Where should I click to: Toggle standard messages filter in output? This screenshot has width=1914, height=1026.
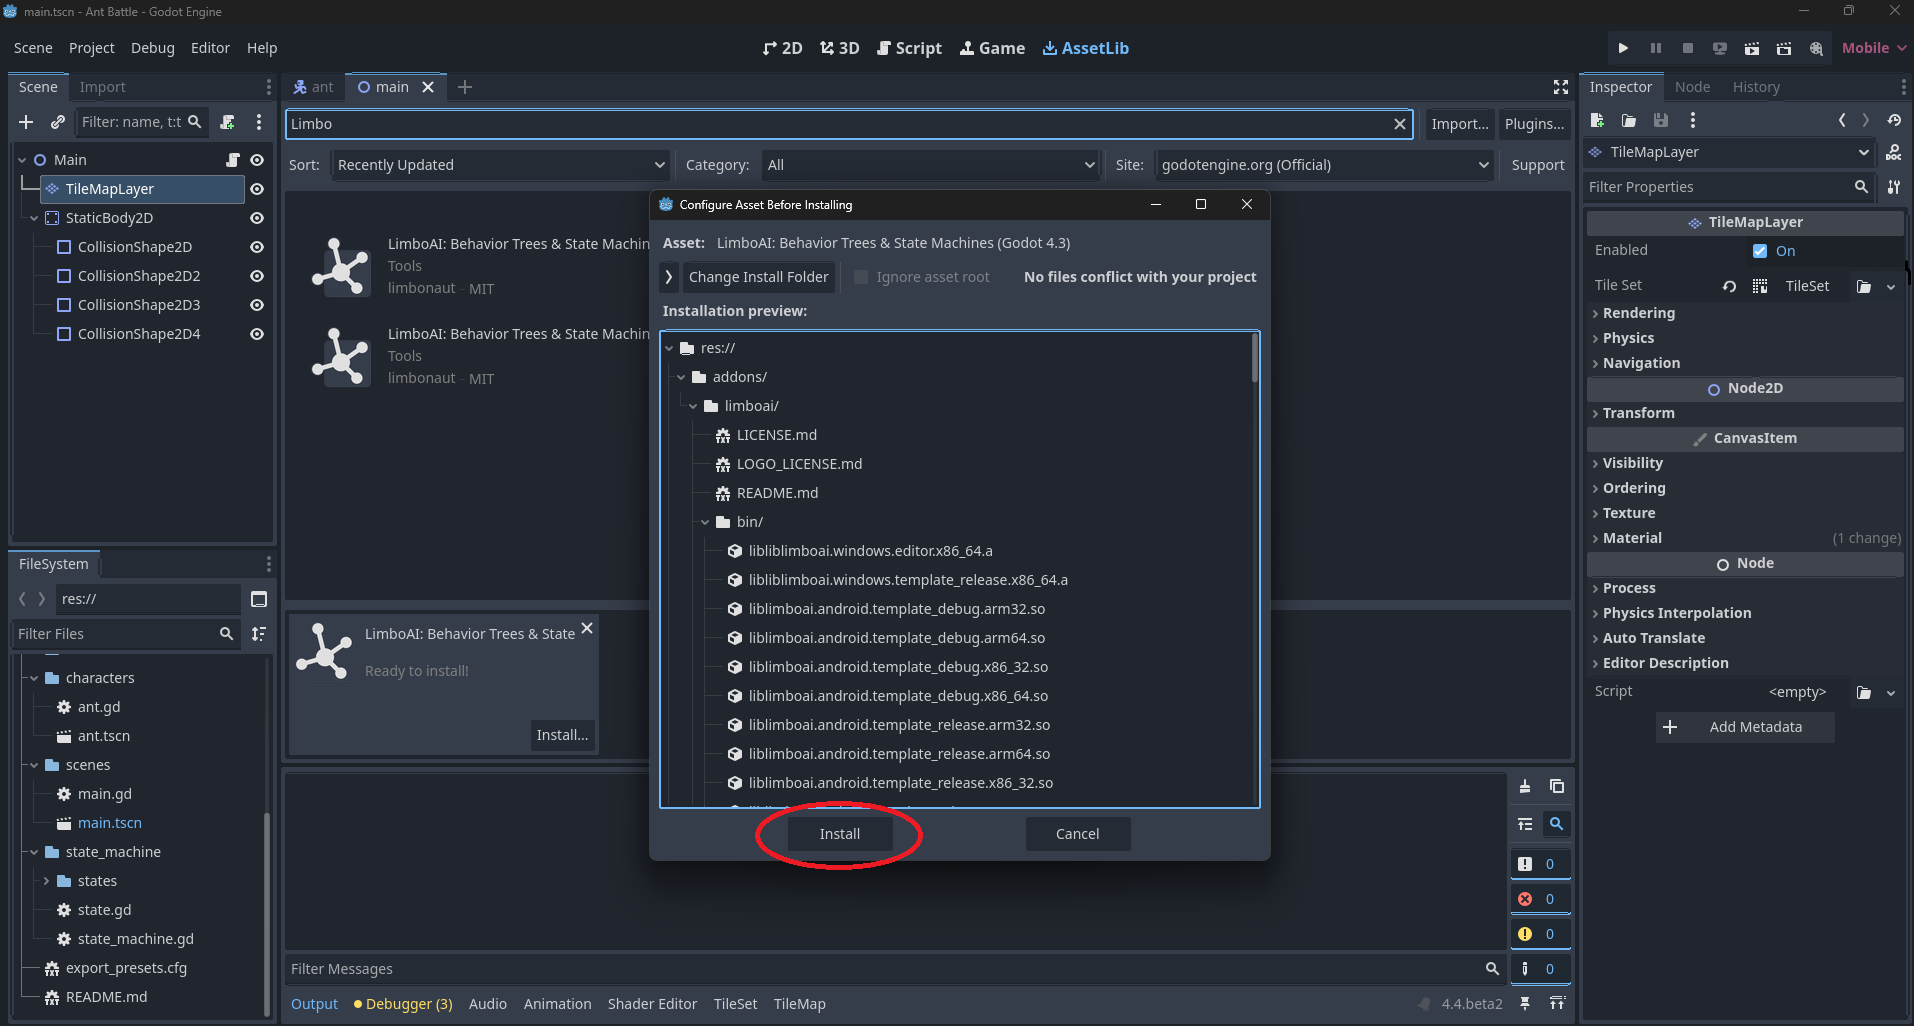pos(1540,864)
